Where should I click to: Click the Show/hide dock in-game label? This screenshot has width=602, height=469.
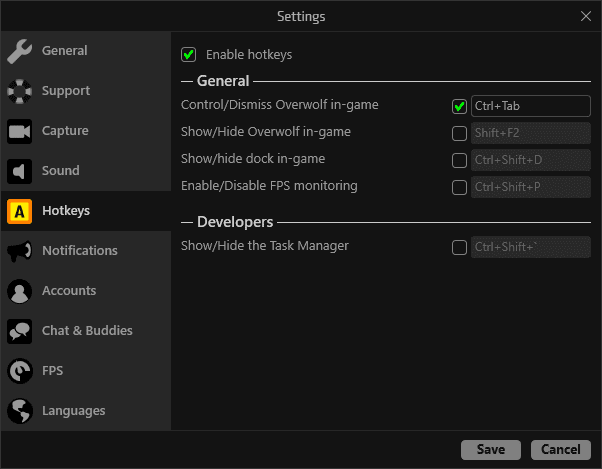tap(253, 159)
